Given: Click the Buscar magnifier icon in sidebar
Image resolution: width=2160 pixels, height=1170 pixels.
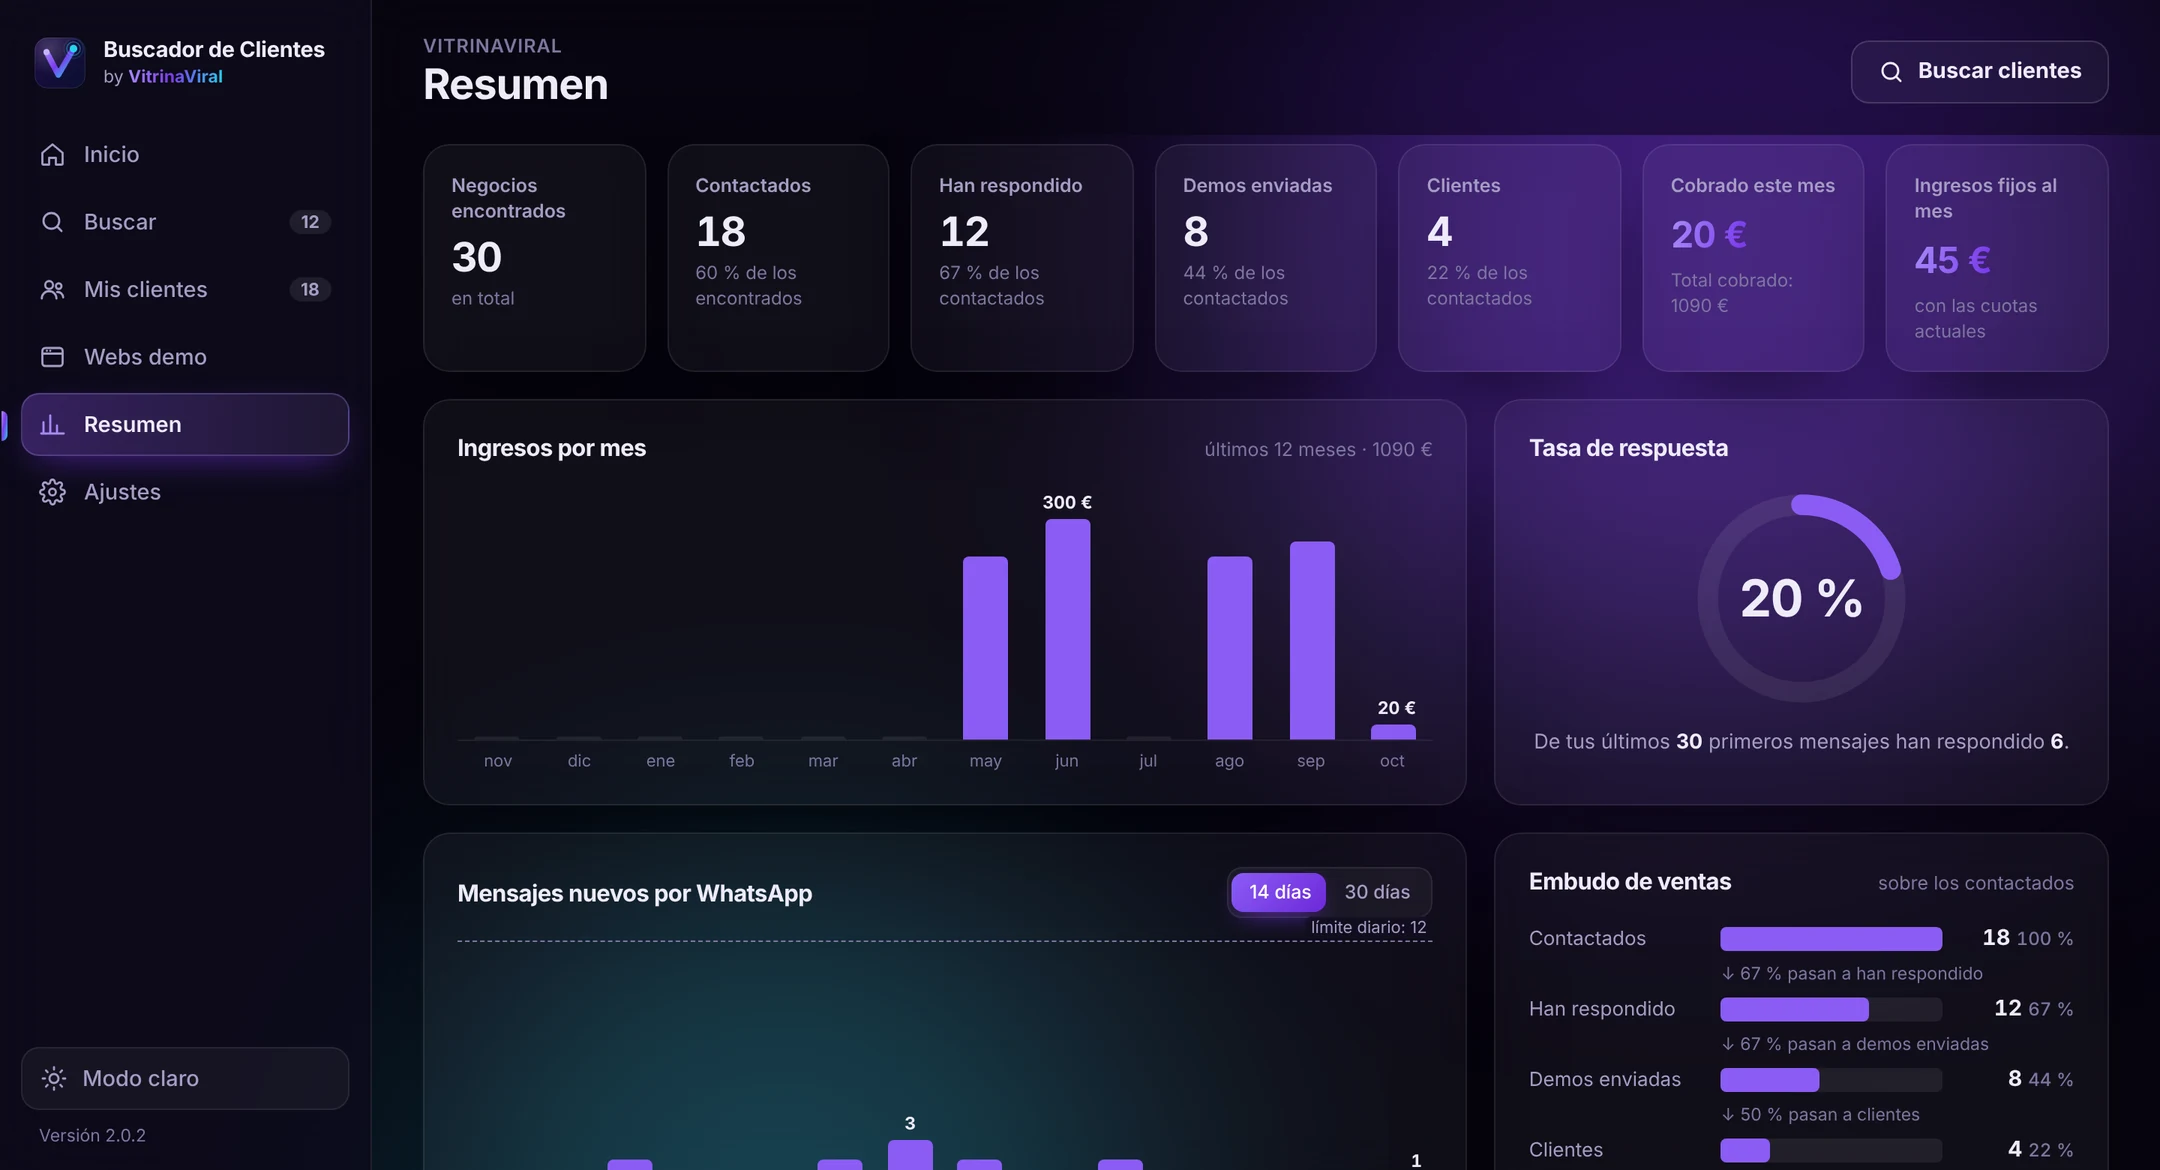Looking at the screenshot, I should point(52,222).
